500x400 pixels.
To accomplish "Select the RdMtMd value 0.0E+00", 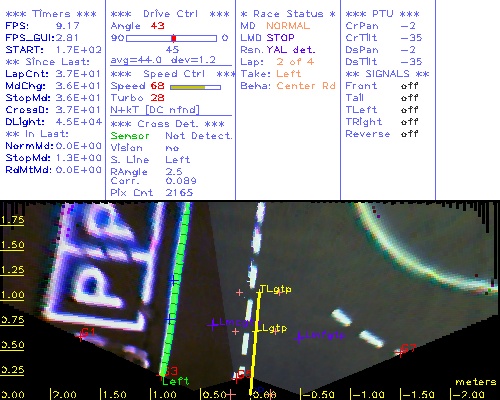I will click(x=79, y=170).
